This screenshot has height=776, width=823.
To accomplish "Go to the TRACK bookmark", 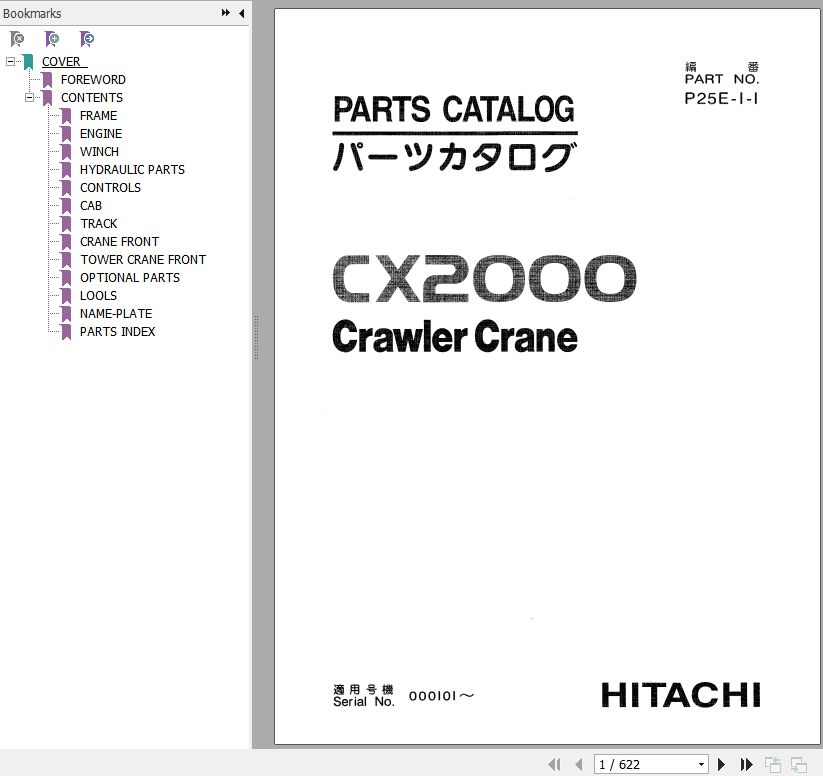I will 99,224.
